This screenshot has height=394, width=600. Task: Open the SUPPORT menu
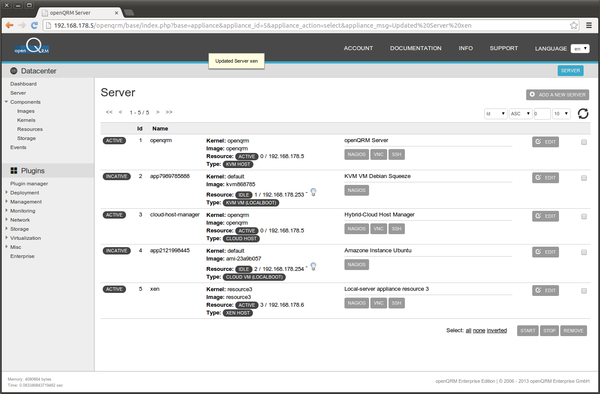tap(504, 48)
